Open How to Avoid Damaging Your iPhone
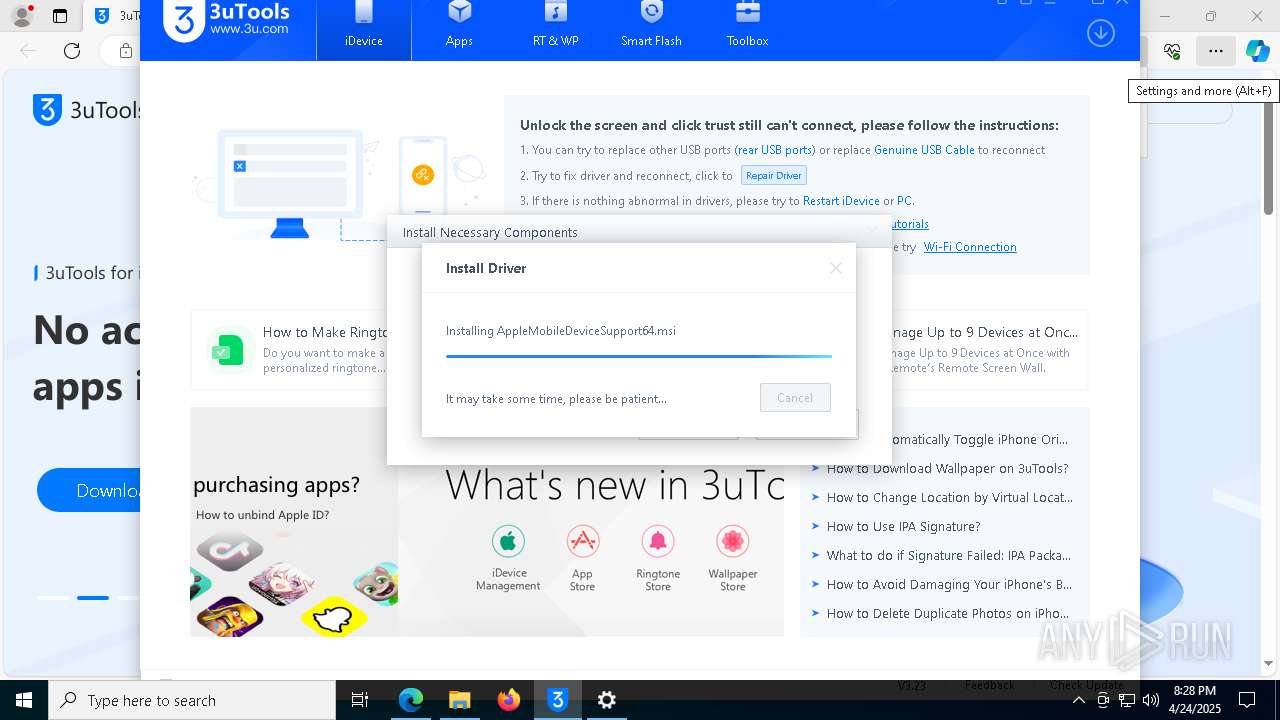1280x720 pixels. coord(949,584)
